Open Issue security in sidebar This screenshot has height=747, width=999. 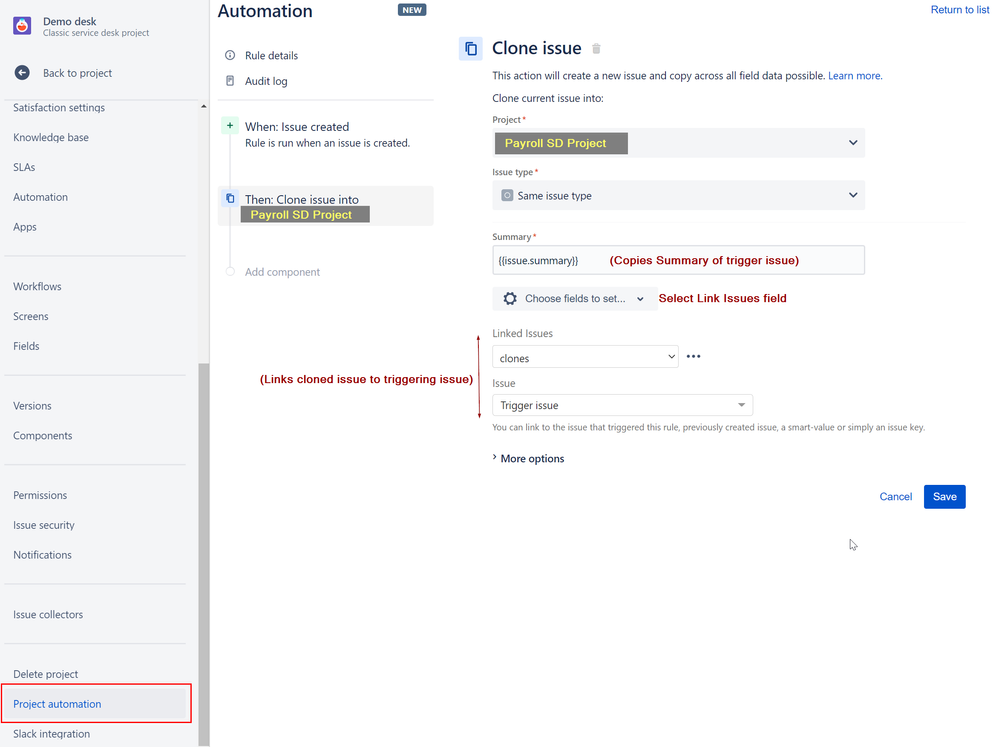tap(43, 525)
